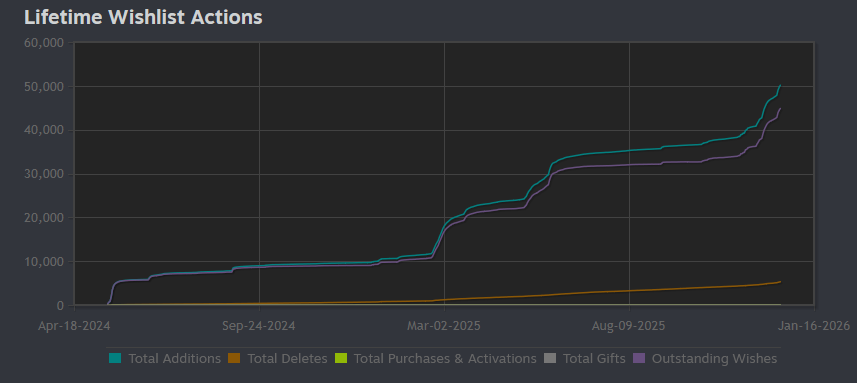Viewport: 857px width, 383px height.
Task: Click the 50,000 y-axis label
Action: click(44, 86)
